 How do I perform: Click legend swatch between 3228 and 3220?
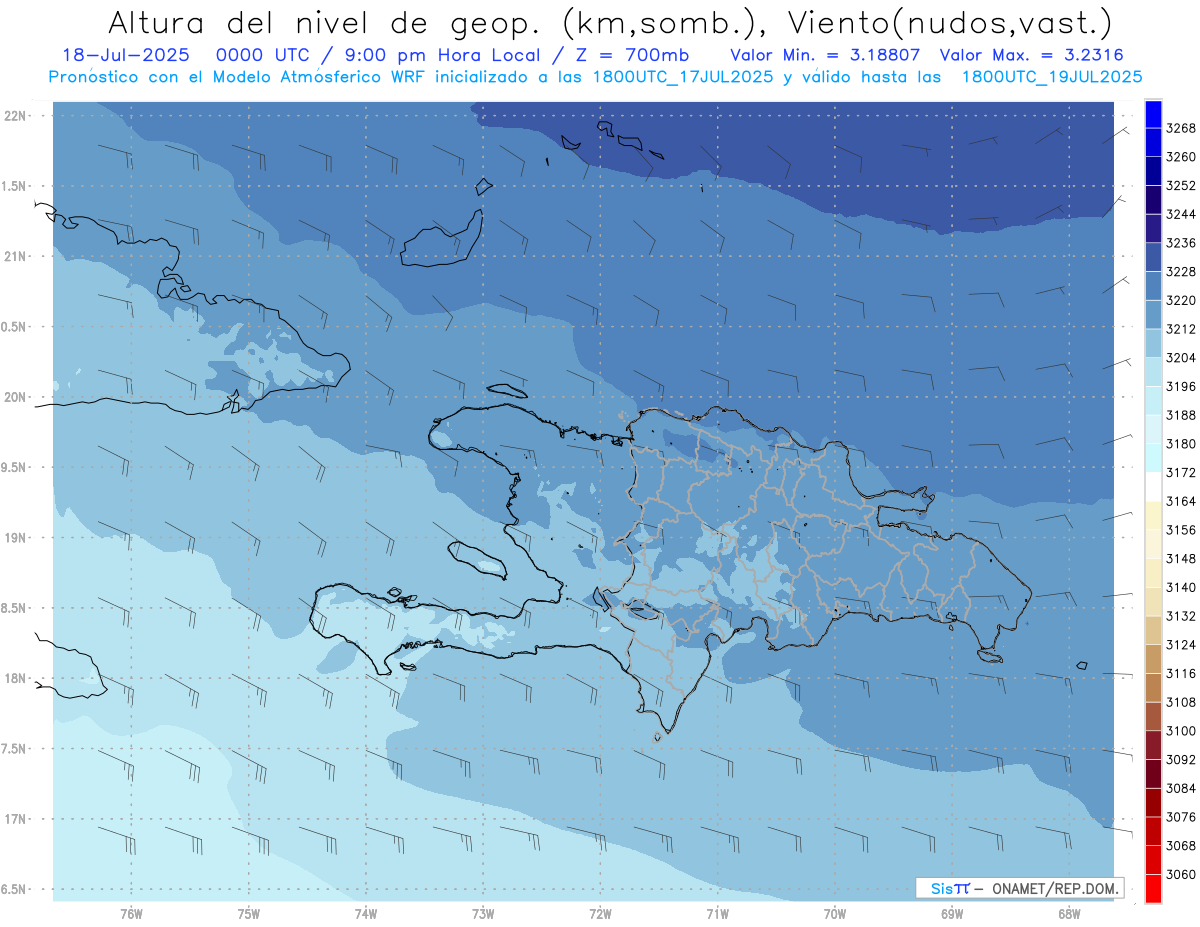point(1153,286)
